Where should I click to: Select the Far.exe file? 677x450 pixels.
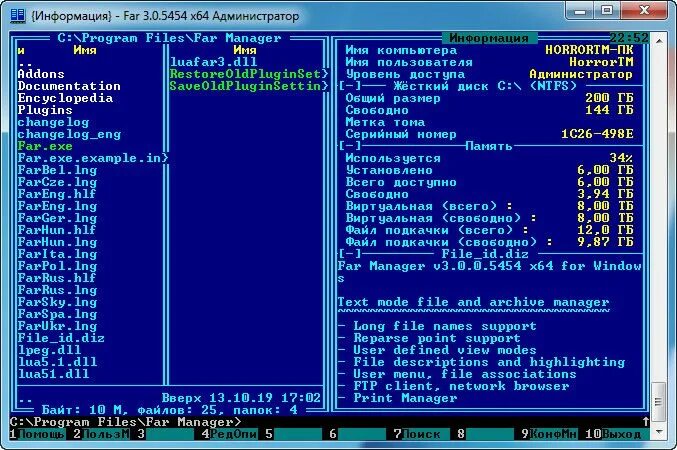tap(45, 146)
